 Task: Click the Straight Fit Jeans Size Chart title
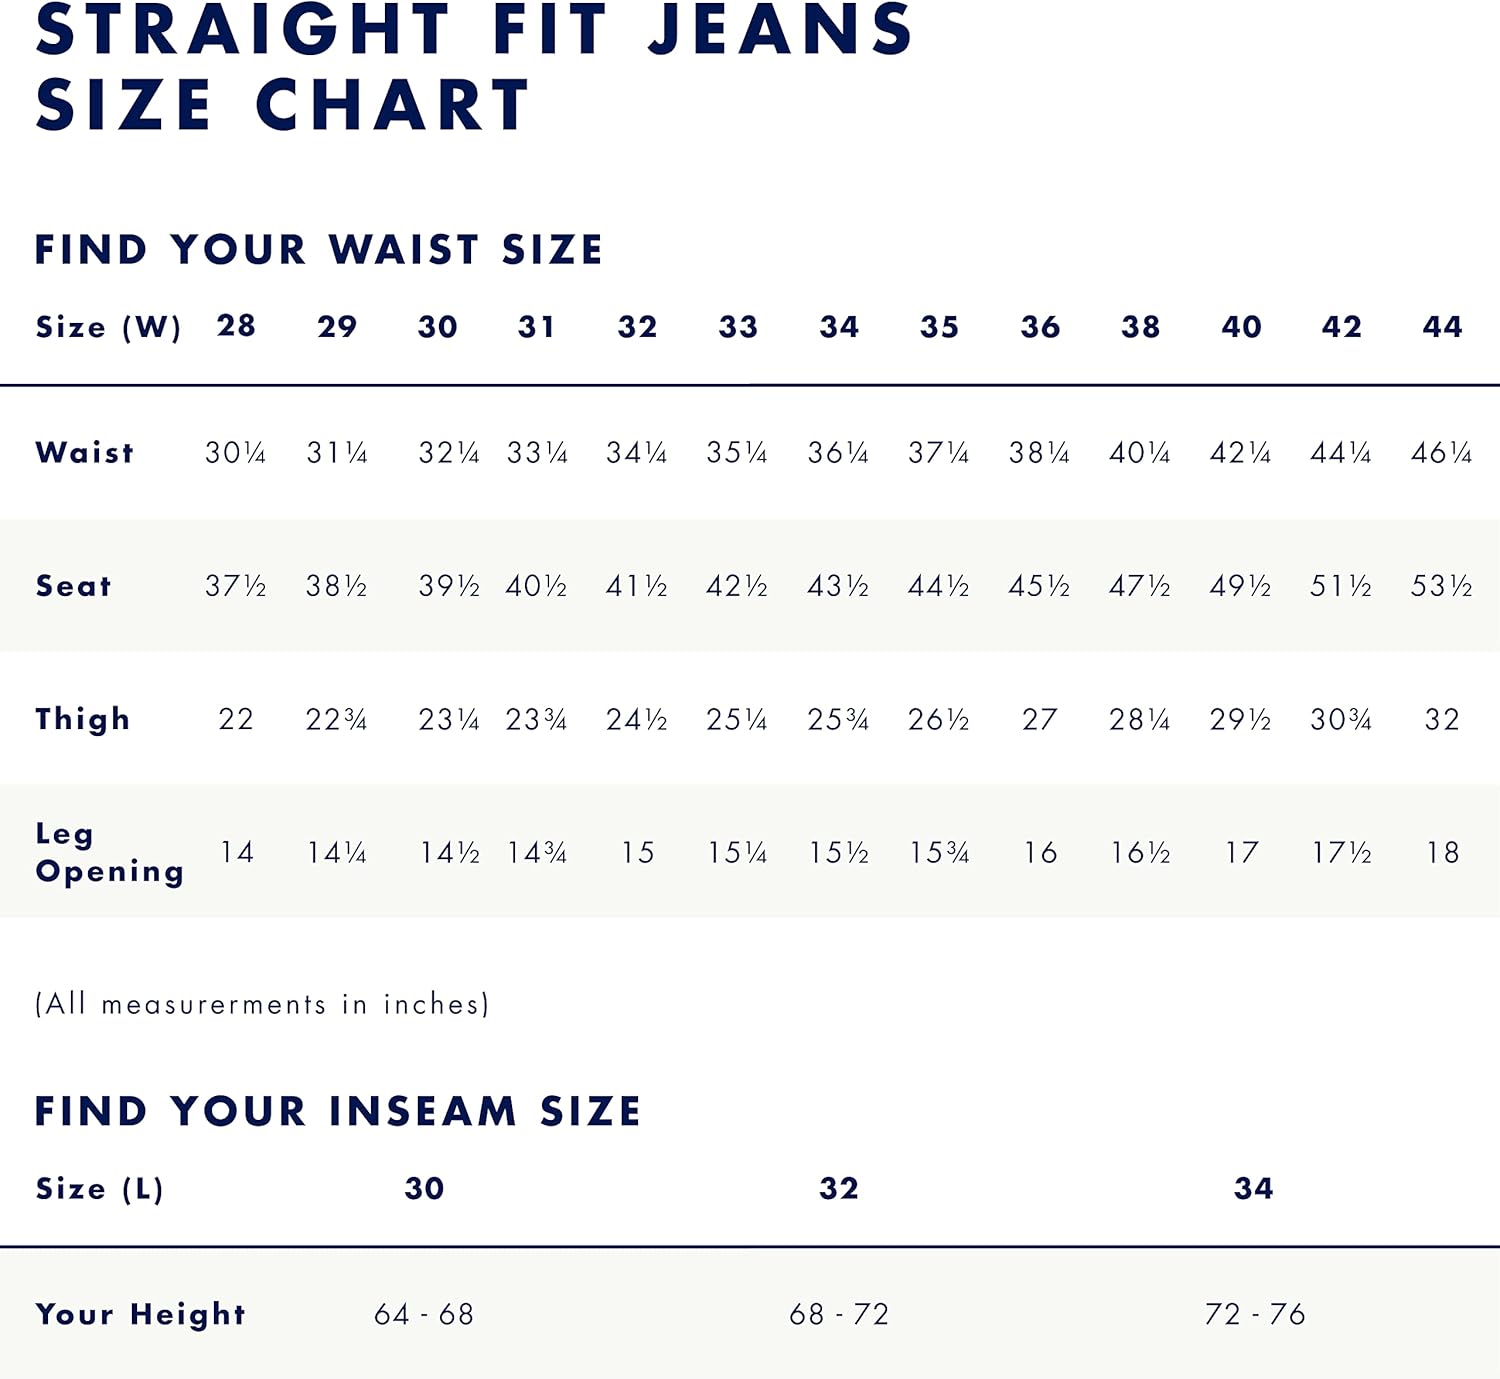(473, 66)
